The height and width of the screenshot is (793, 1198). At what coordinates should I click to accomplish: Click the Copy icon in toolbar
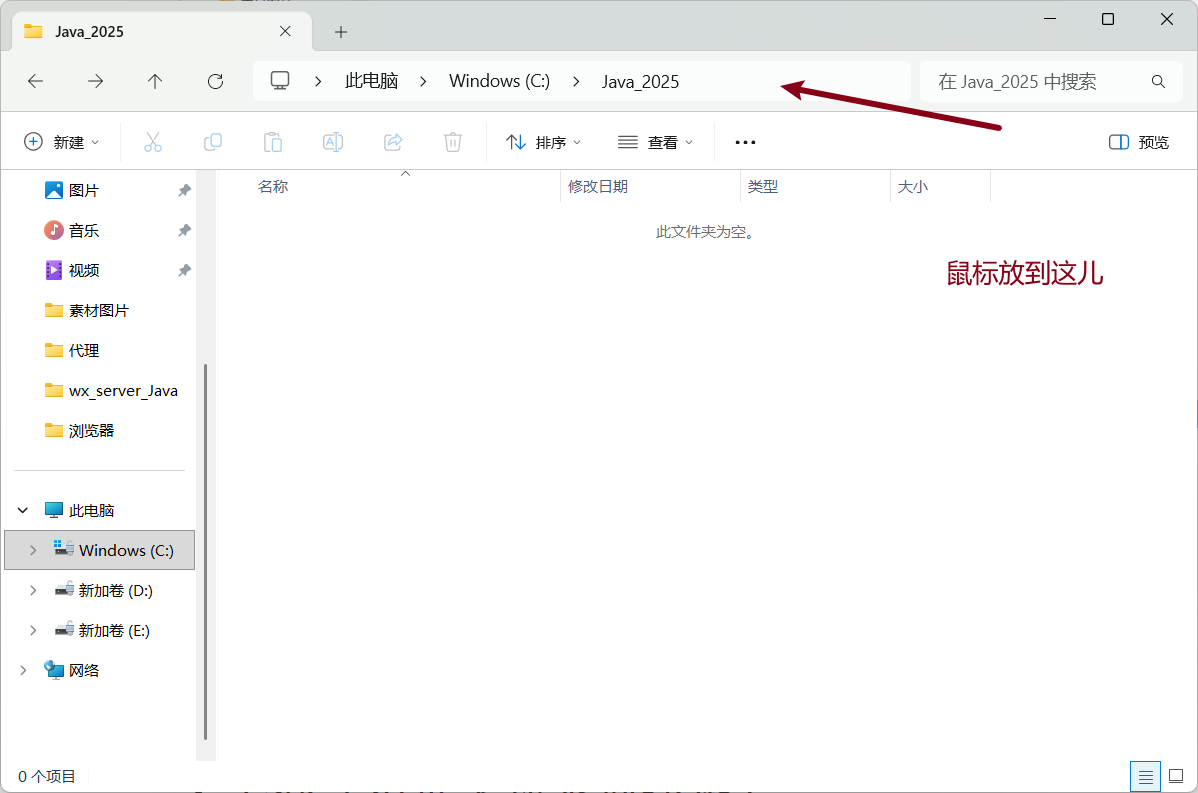pos(213,142)
